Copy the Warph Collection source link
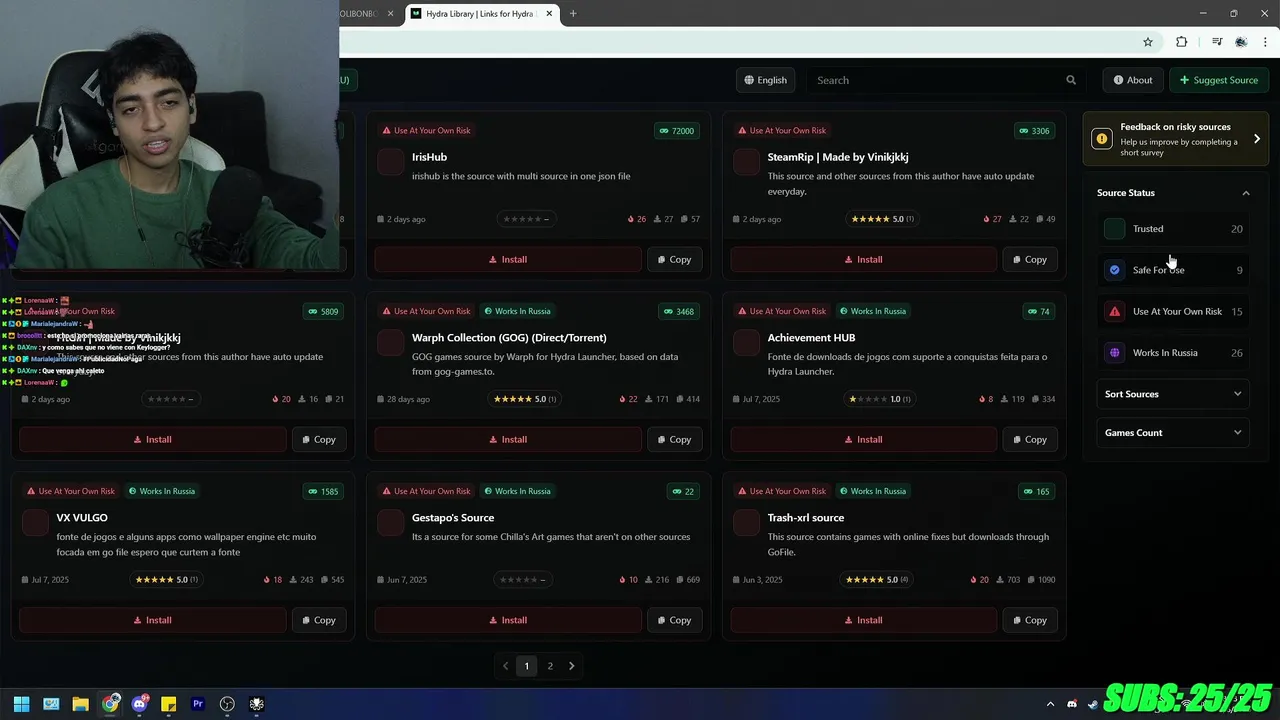1280x720 pixels. coord(674,439)
